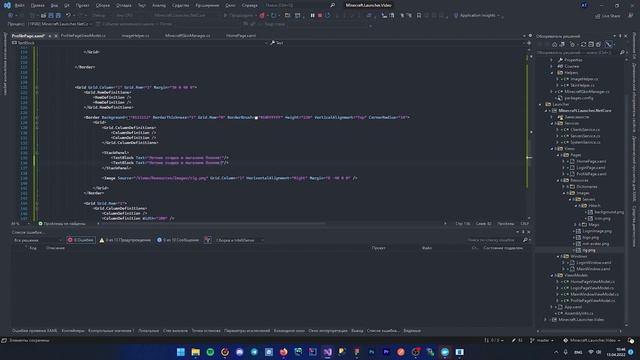
Task: Open Breakpoints (Точки останова) bottom tab
Action: point(206,331)
